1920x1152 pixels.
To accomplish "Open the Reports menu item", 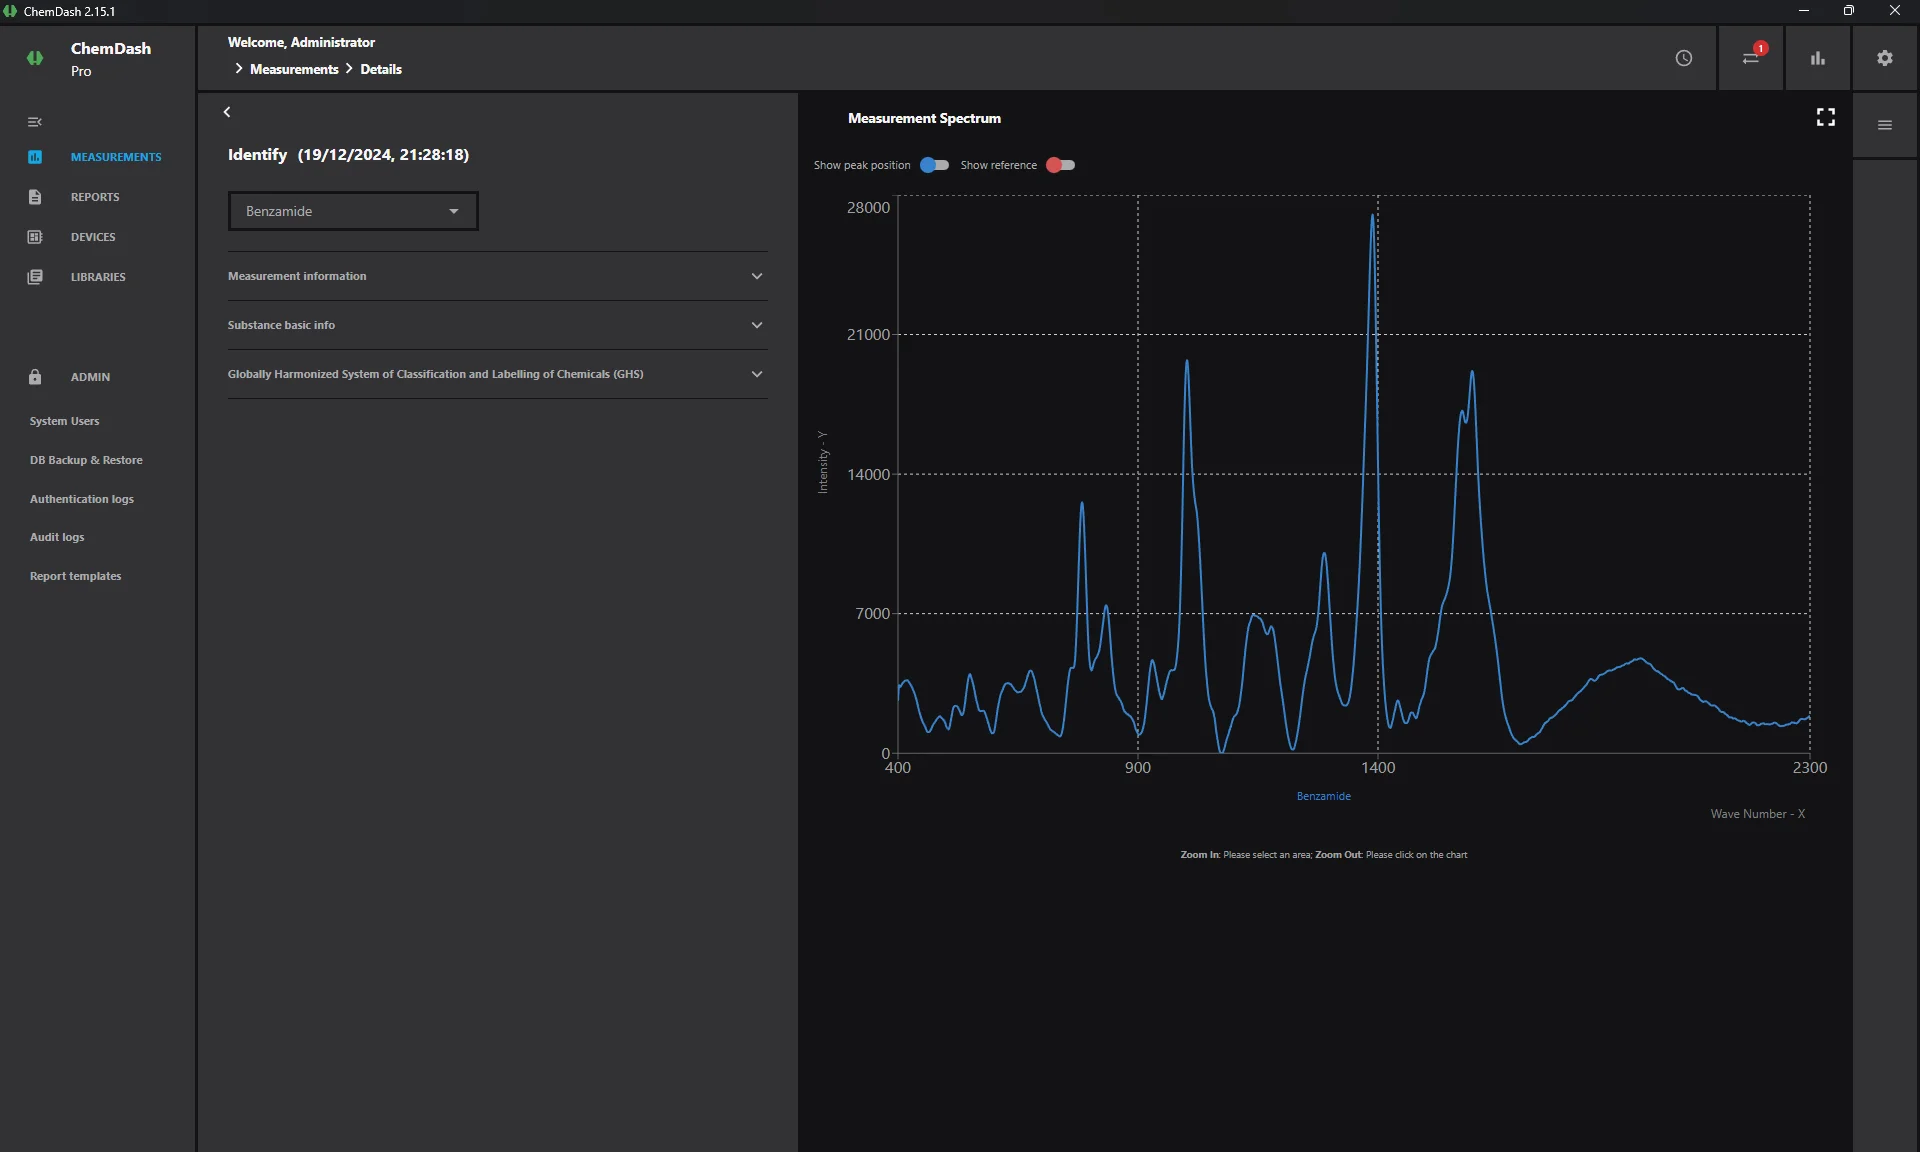I will [x=95, y=197].
